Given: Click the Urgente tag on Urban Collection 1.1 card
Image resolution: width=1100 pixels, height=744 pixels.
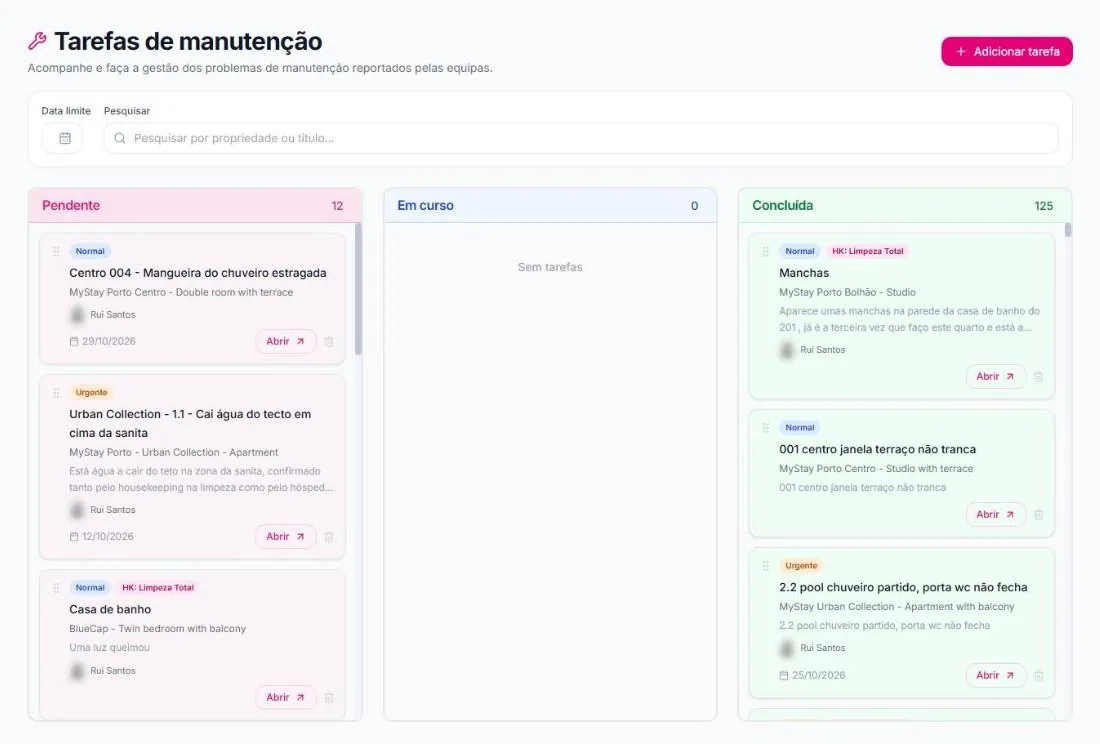Looking at the screenshot, I should coord(91,393).
